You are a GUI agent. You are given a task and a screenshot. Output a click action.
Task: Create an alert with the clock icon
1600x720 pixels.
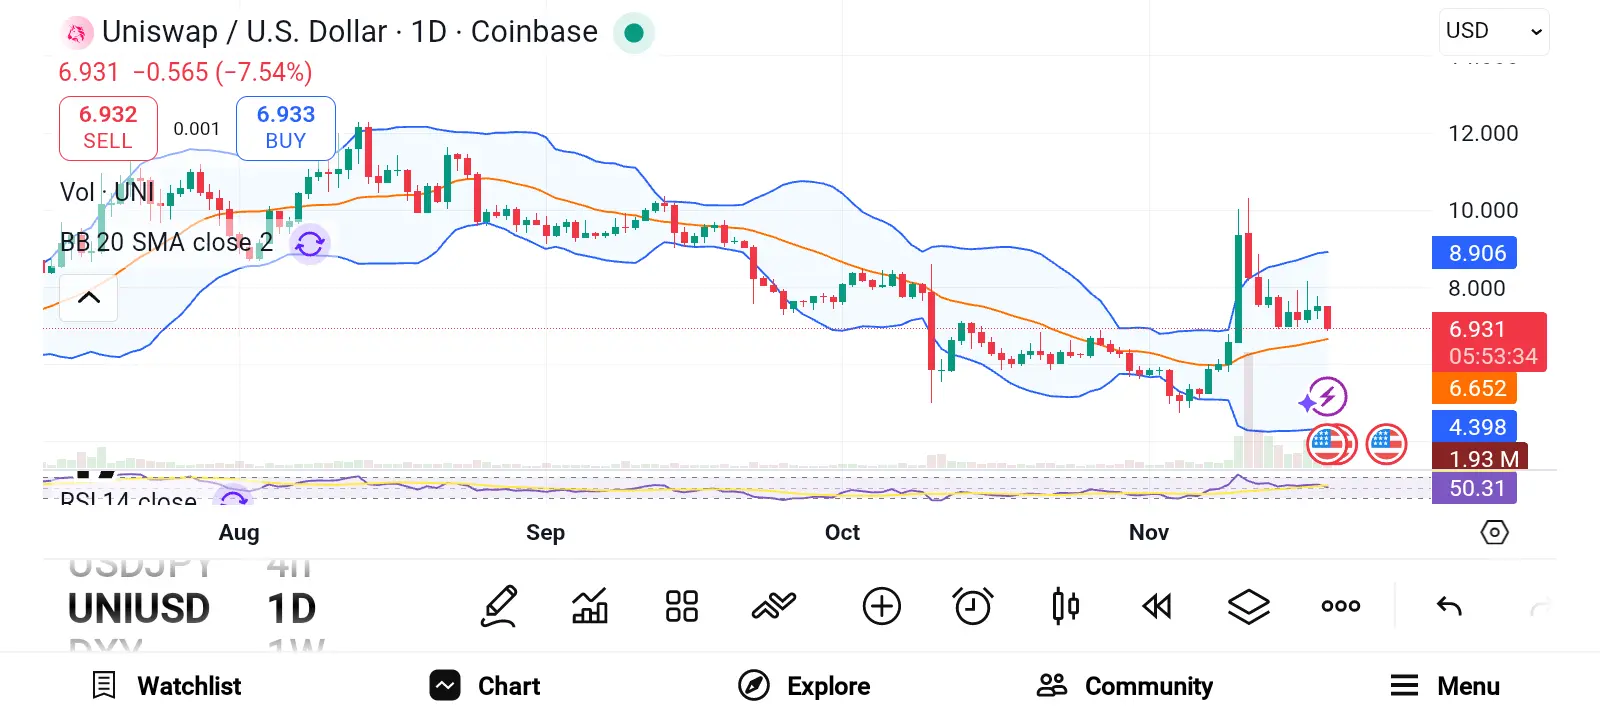click(x=973, y=606)
